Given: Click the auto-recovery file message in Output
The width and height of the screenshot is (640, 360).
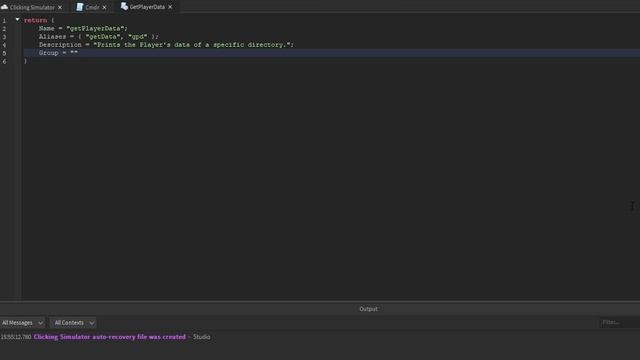Looking at the screenshot, I should (109, 337).
